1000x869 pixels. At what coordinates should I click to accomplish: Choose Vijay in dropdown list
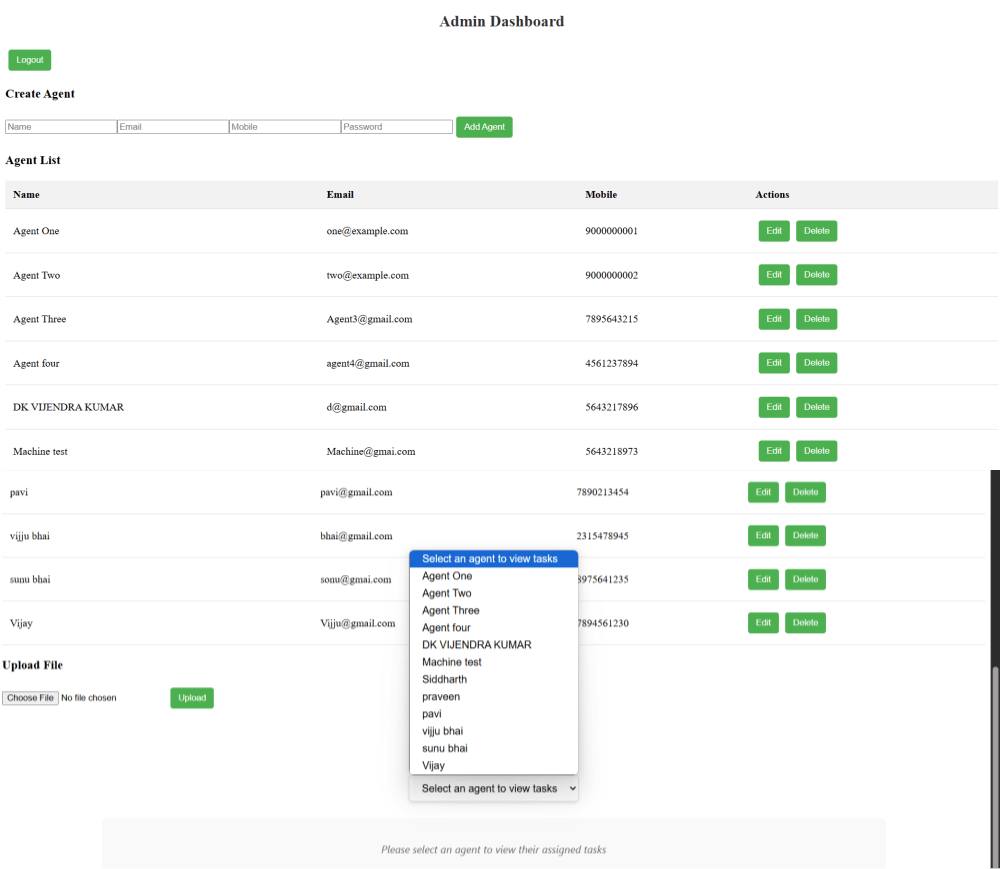pos(494,766)
